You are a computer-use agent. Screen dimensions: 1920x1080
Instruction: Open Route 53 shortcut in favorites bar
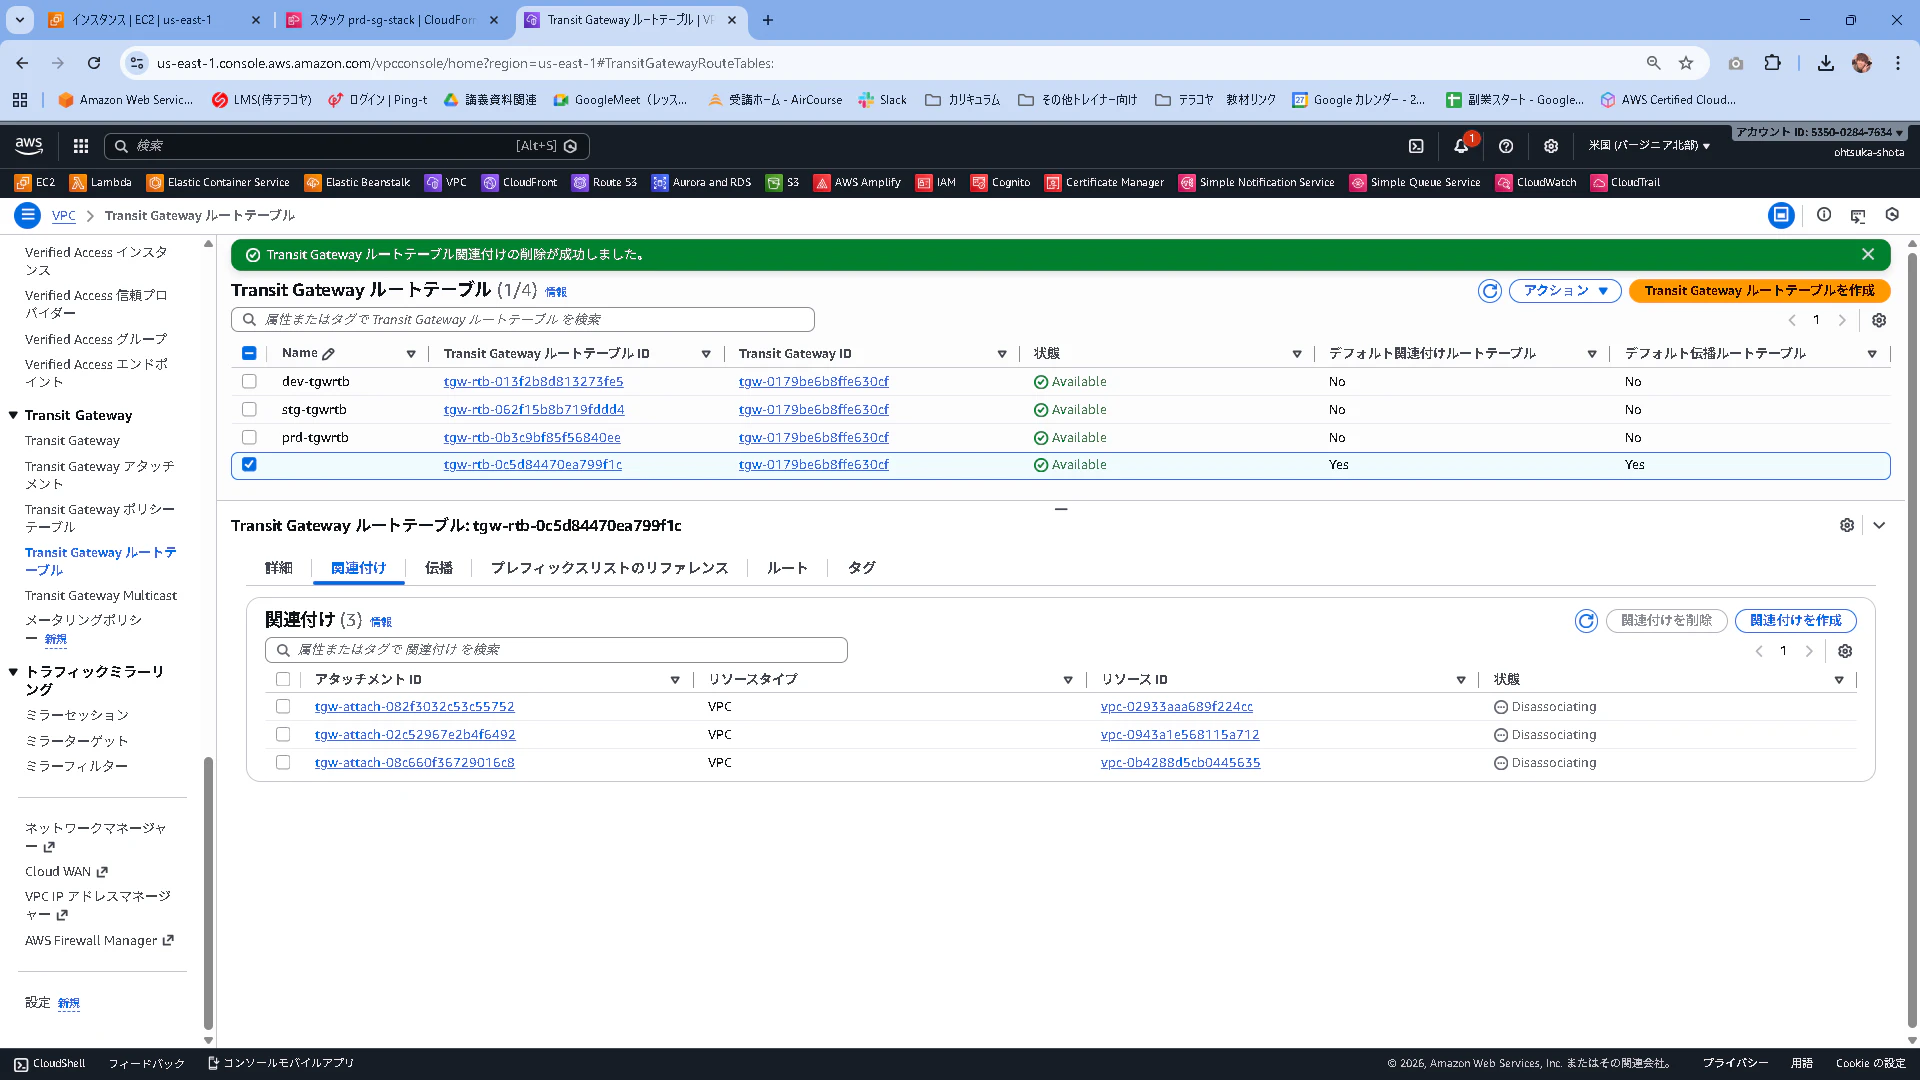coord(604,182)
